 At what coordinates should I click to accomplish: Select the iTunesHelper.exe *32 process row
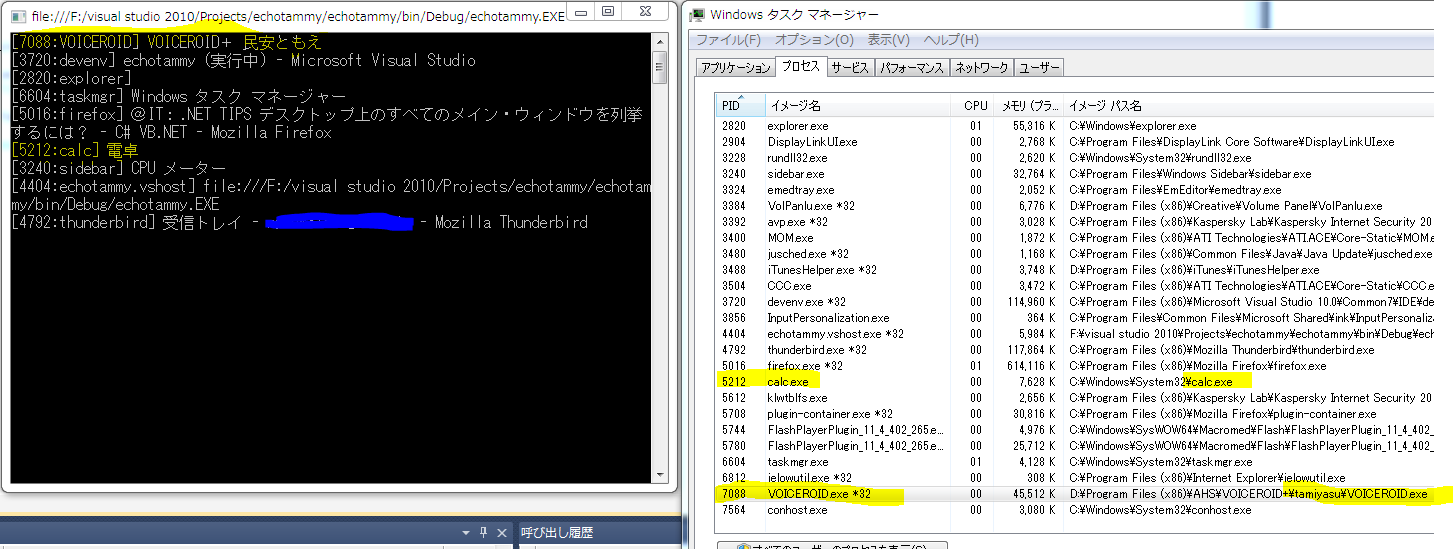point(1084,270)
